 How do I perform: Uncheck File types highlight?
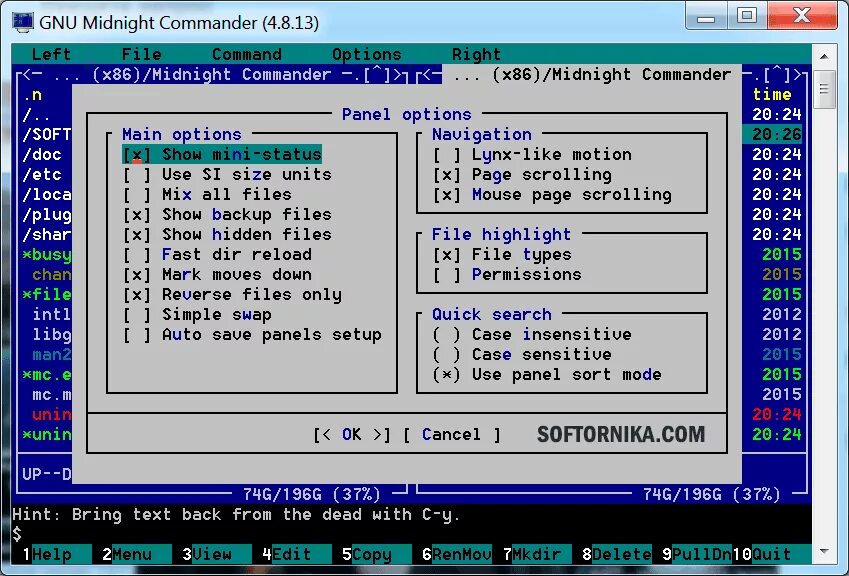coord(502,254)
